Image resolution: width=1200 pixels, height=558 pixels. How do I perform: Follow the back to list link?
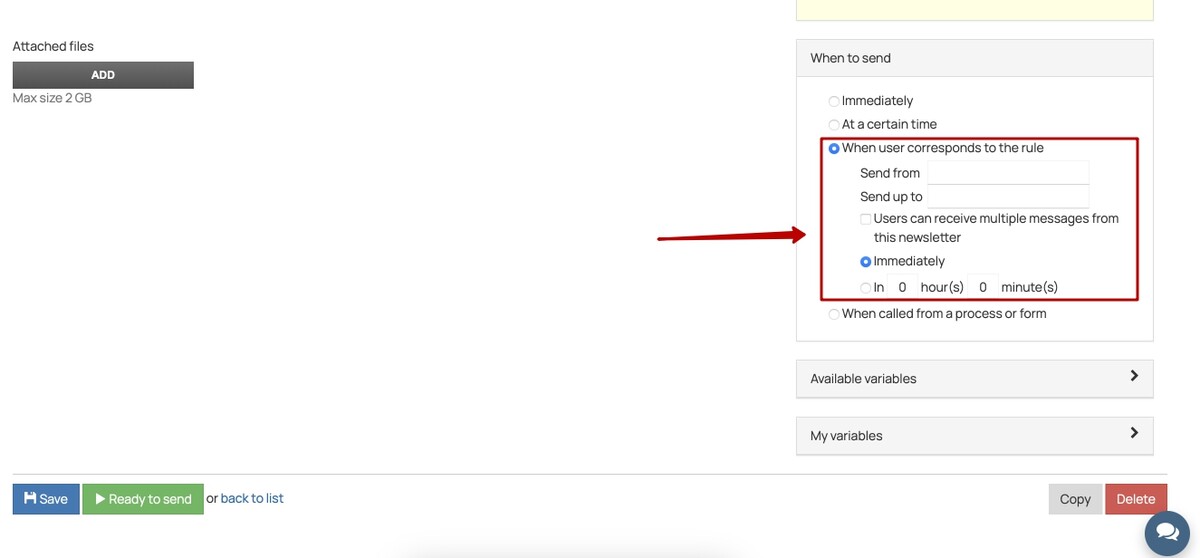click(252, 498)
